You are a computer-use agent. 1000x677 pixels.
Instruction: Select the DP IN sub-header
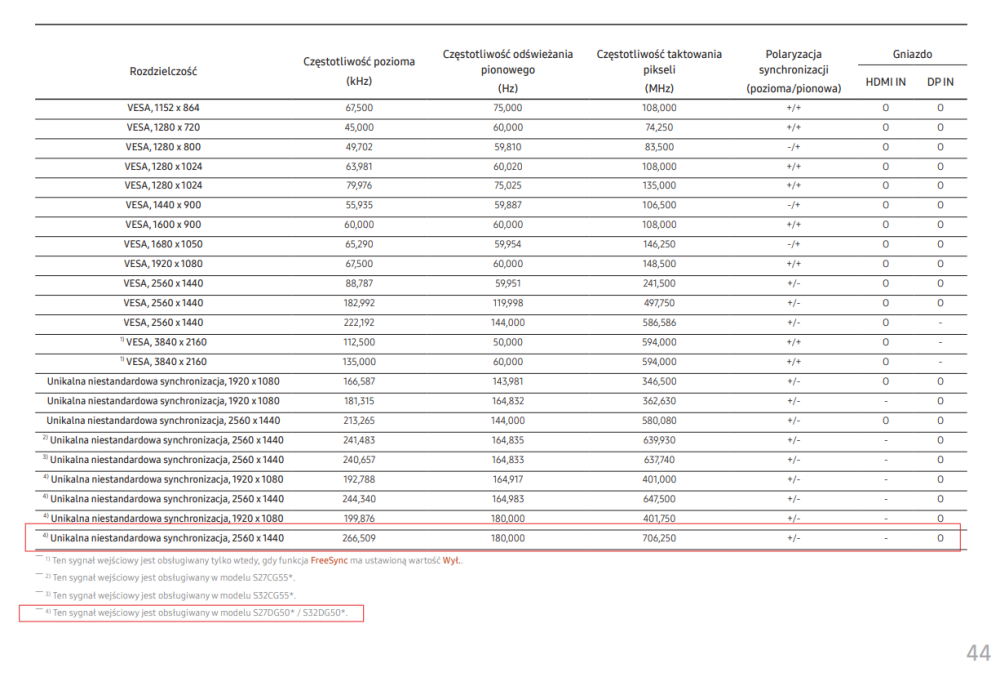[x=940, y=81]
